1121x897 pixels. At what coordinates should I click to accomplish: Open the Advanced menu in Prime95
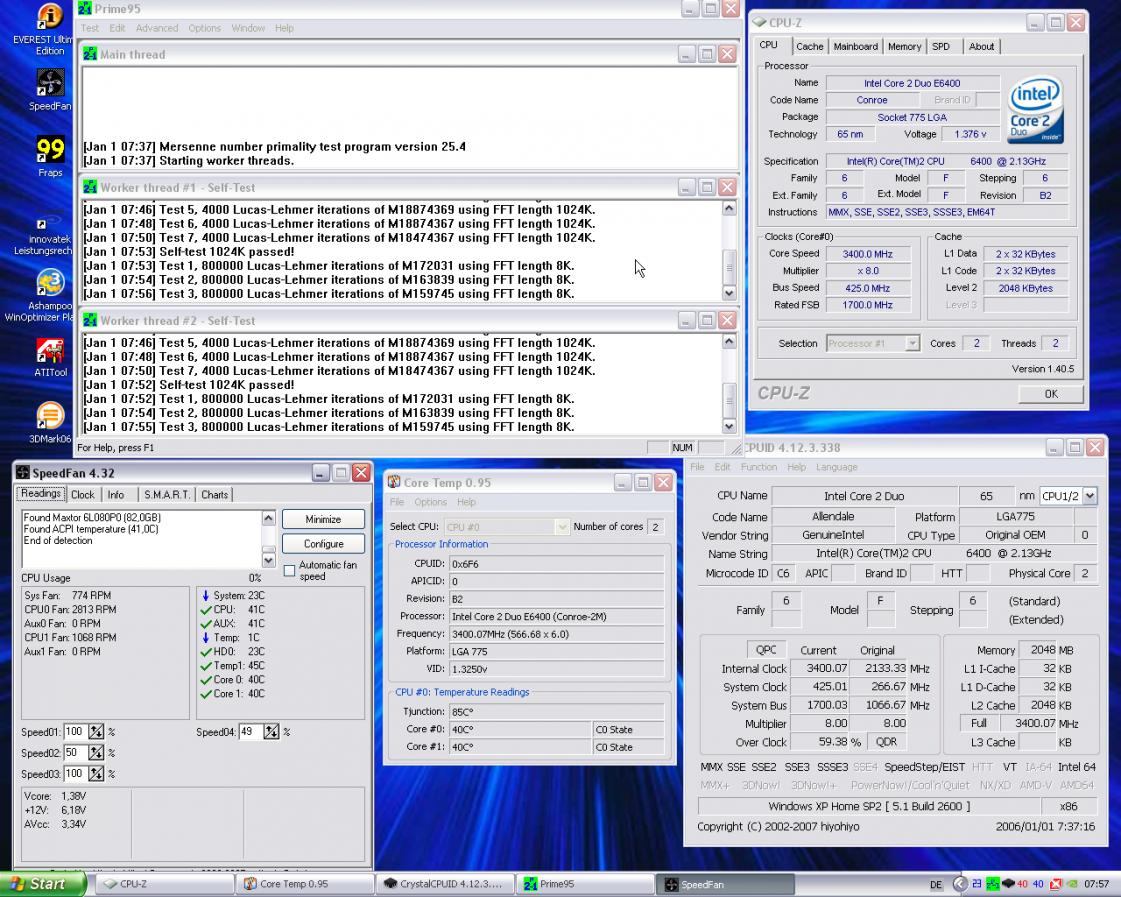point(157,28)
